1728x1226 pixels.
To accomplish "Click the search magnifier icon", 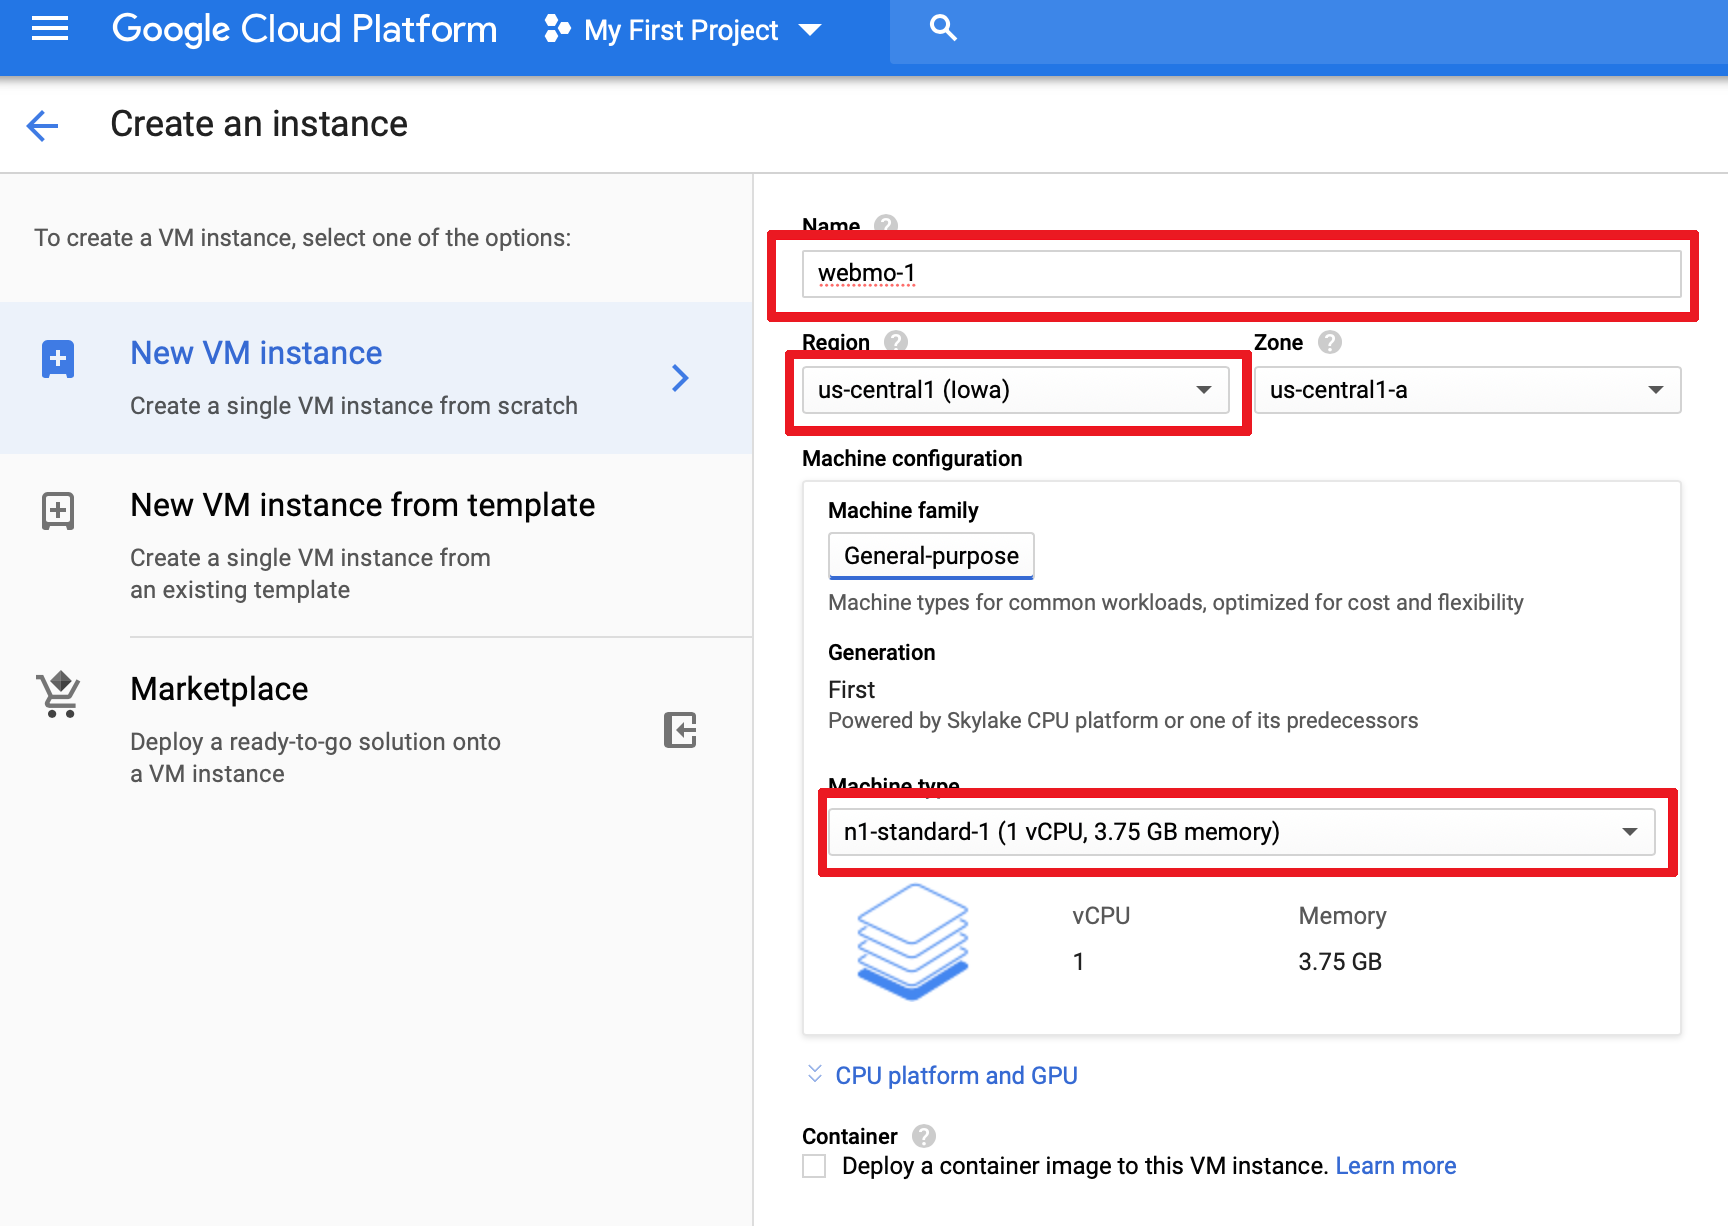I will pos(942,29).
